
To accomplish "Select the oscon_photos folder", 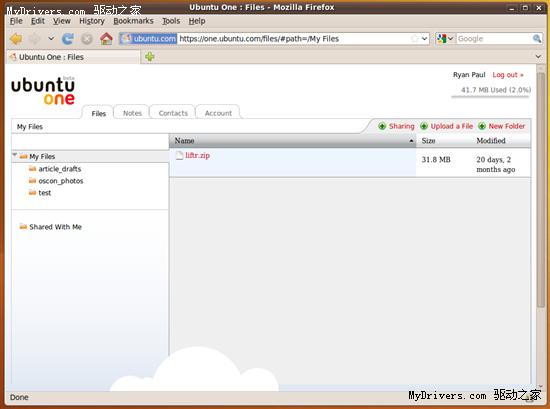I will pyautogui.click(x=61, y=181).
